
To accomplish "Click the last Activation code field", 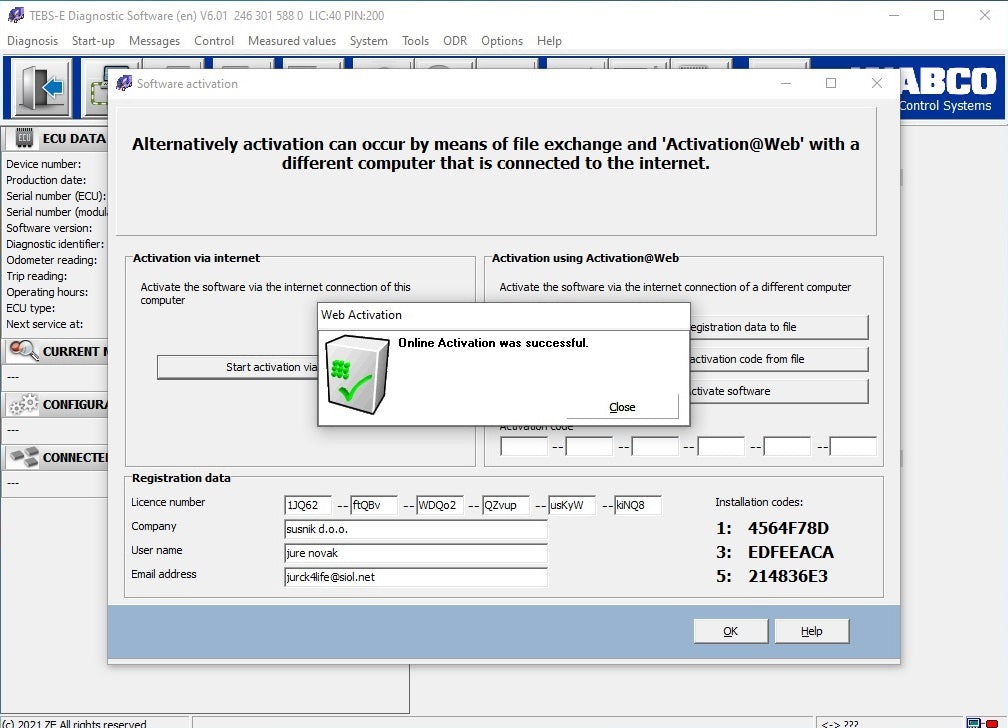I will 853,446.
